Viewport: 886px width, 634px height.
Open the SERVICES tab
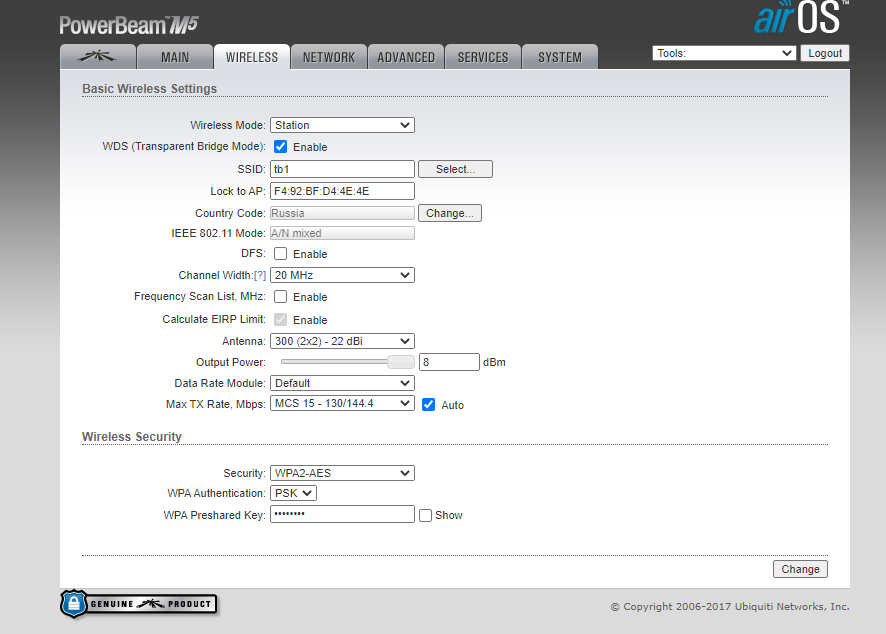[x=483, y=57]
